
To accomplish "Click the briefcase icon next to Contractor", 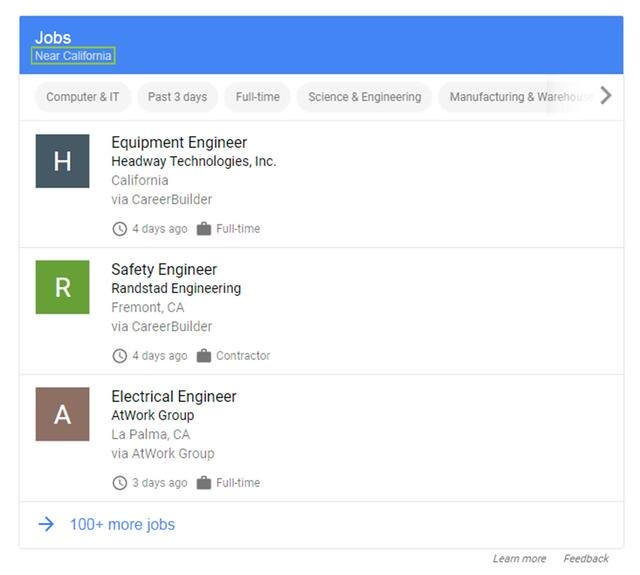I will (x=204, y=355).
